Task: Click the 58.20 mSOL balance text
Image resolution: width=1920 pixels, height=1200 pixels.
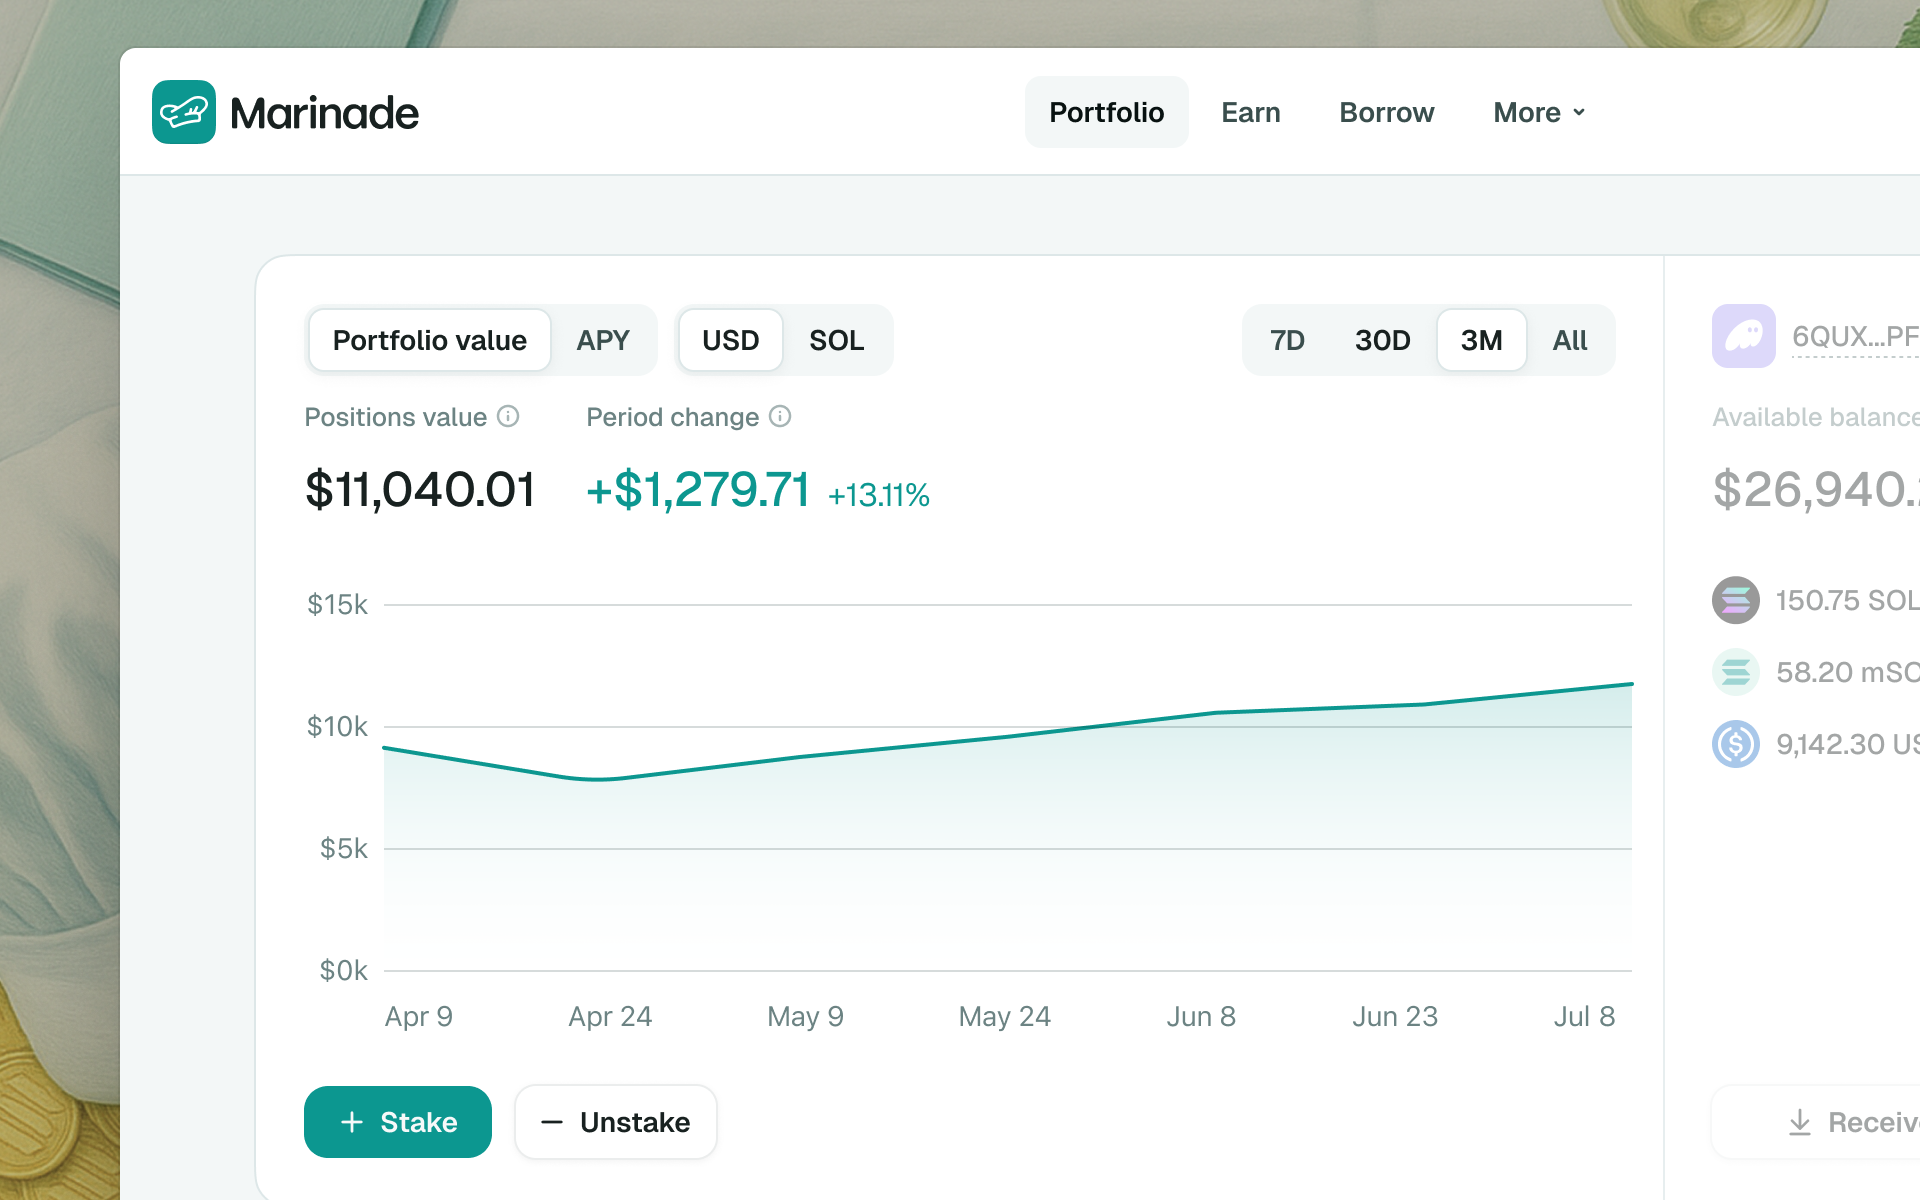Action: [x=1848, y=672]
